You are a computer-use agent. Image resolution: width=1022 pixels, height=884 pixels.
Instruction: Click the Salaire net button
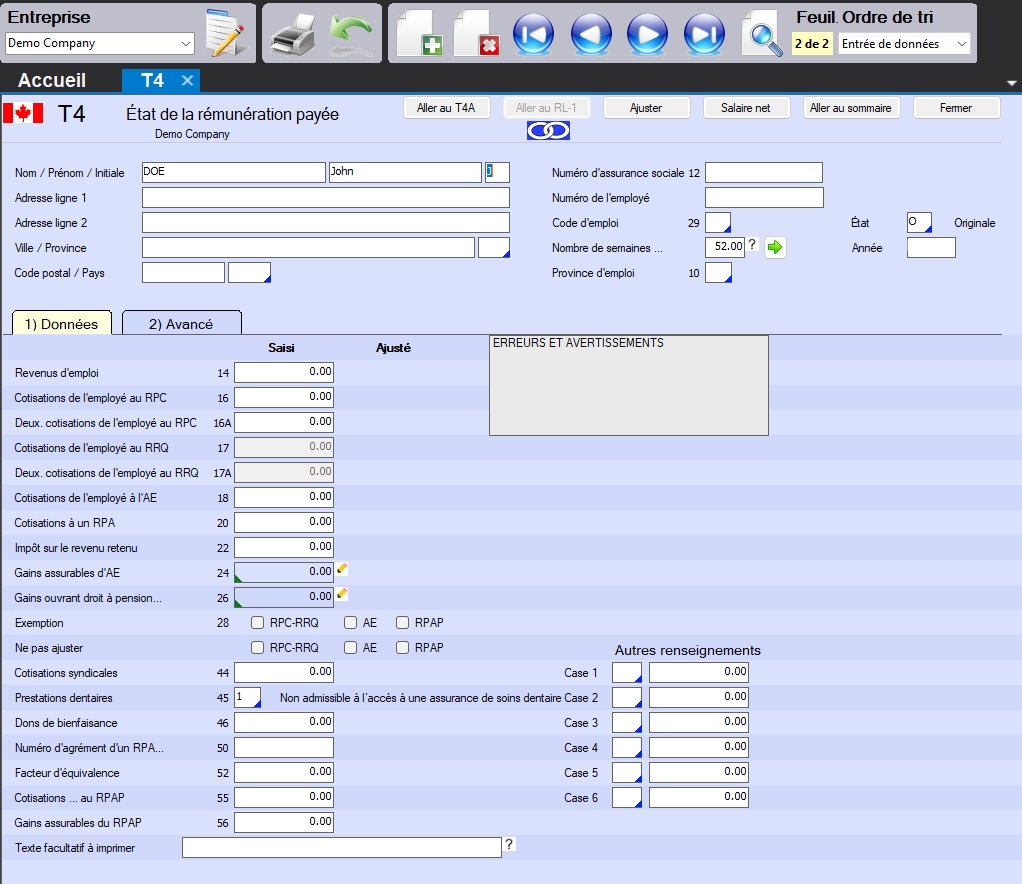pyautogui.click(x=748, y=108)
